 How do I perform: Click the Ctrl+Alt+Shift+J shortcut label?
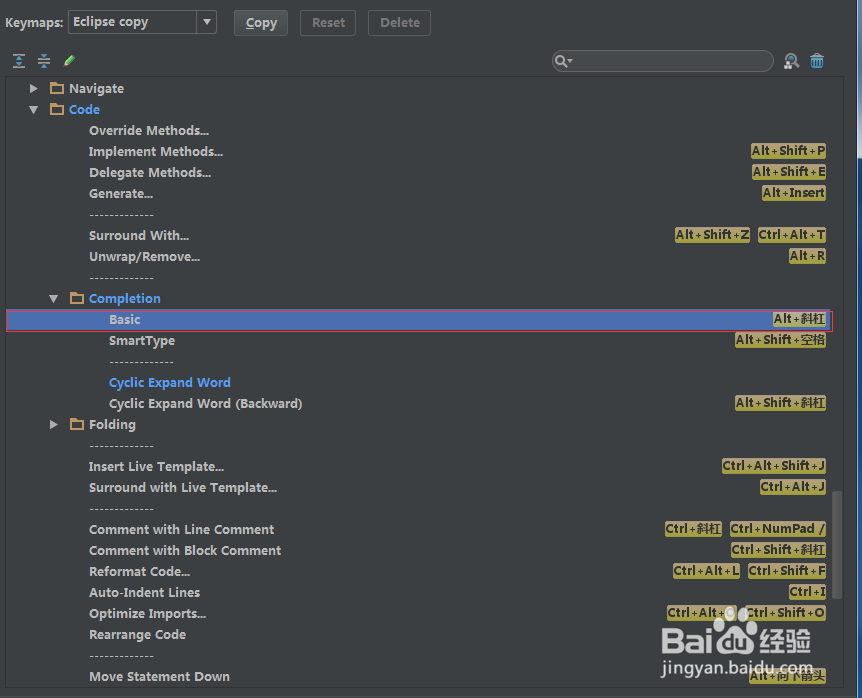click(774, 466)
